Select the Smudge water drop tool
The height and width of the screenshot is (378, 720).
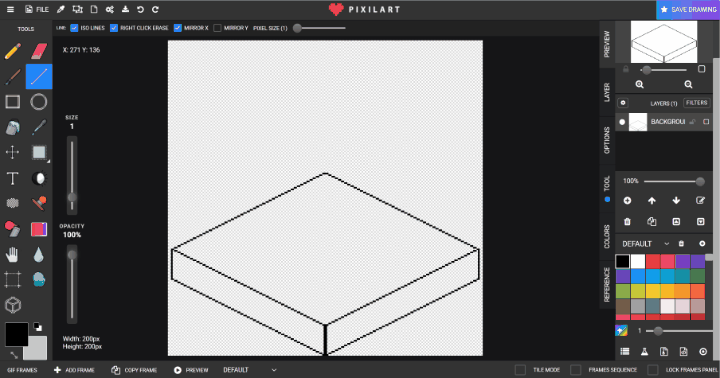39,254
